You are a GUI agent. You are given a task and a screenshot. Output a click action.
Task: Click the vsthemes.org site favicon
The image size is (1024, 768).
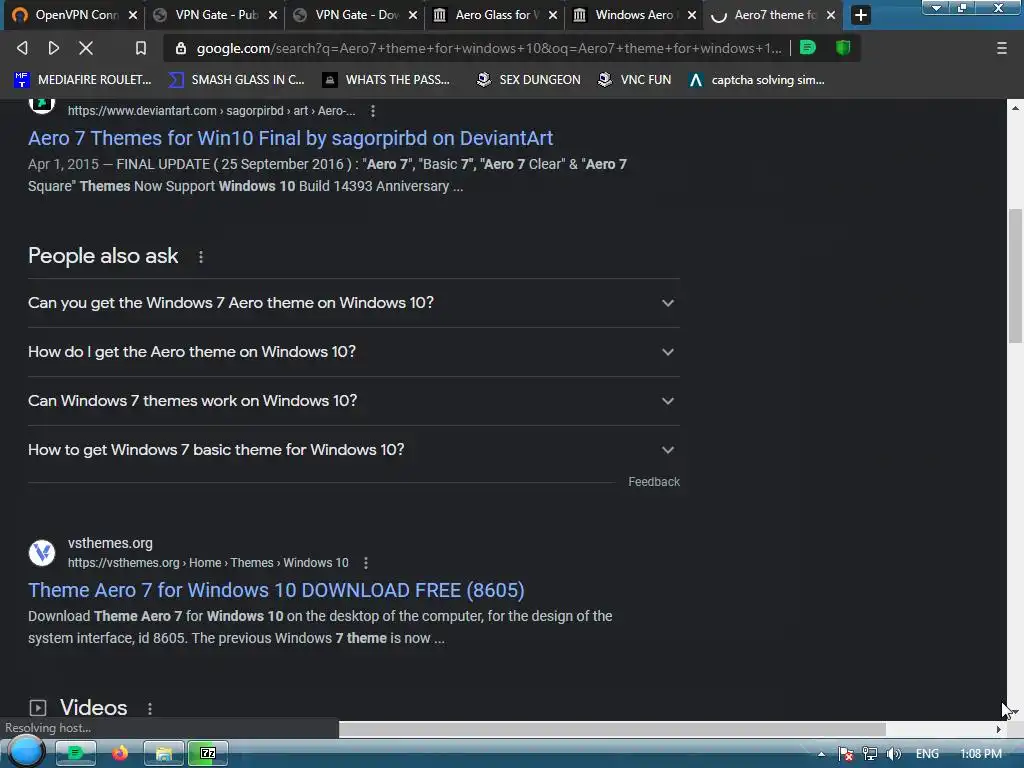(x=42, y=552)
